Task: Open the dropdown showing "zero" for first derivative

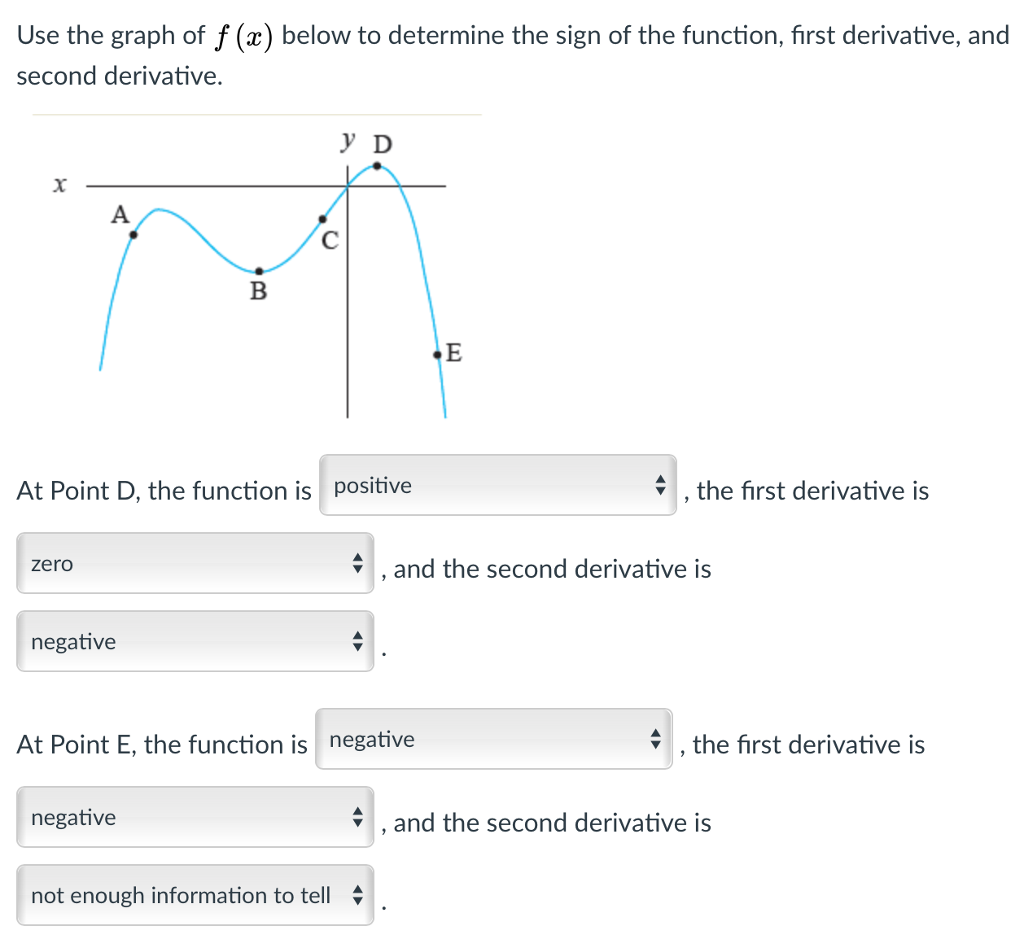Action: pos(195,564)
